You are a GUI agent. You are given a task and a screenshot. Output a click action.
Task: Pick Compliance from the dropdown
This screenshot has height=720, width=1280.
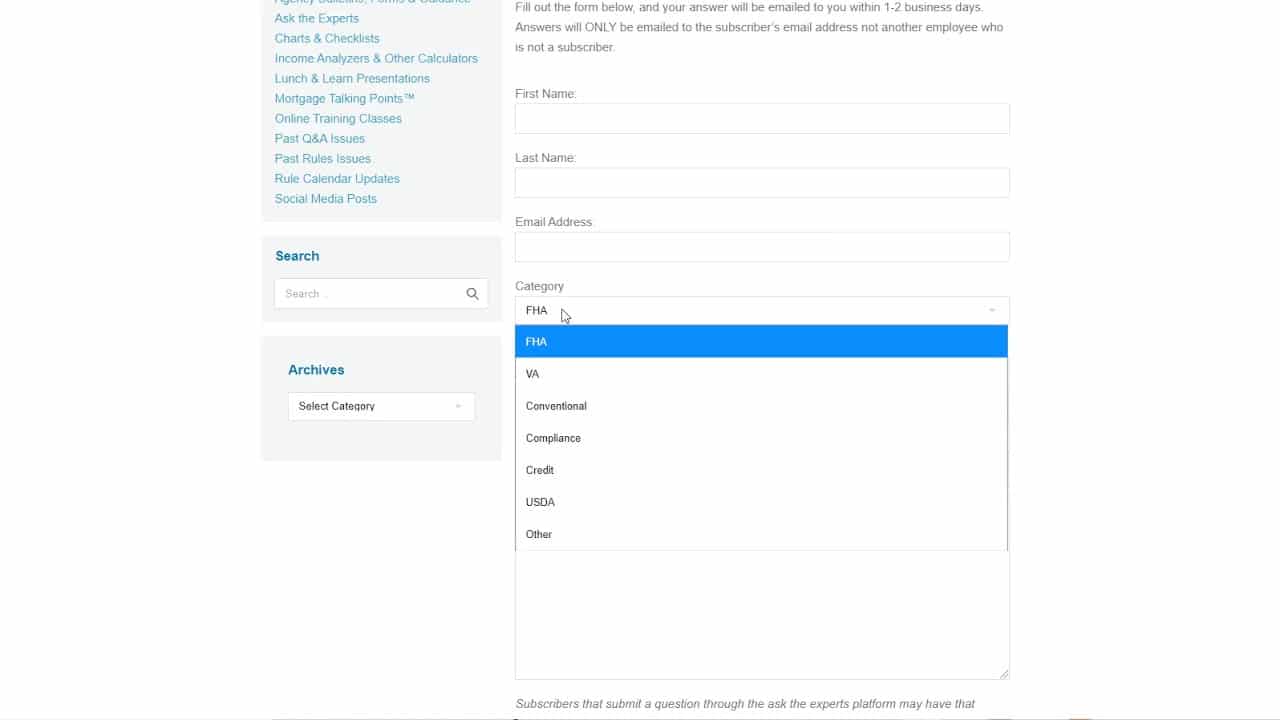pyautogui.click(x=760, y=438)
